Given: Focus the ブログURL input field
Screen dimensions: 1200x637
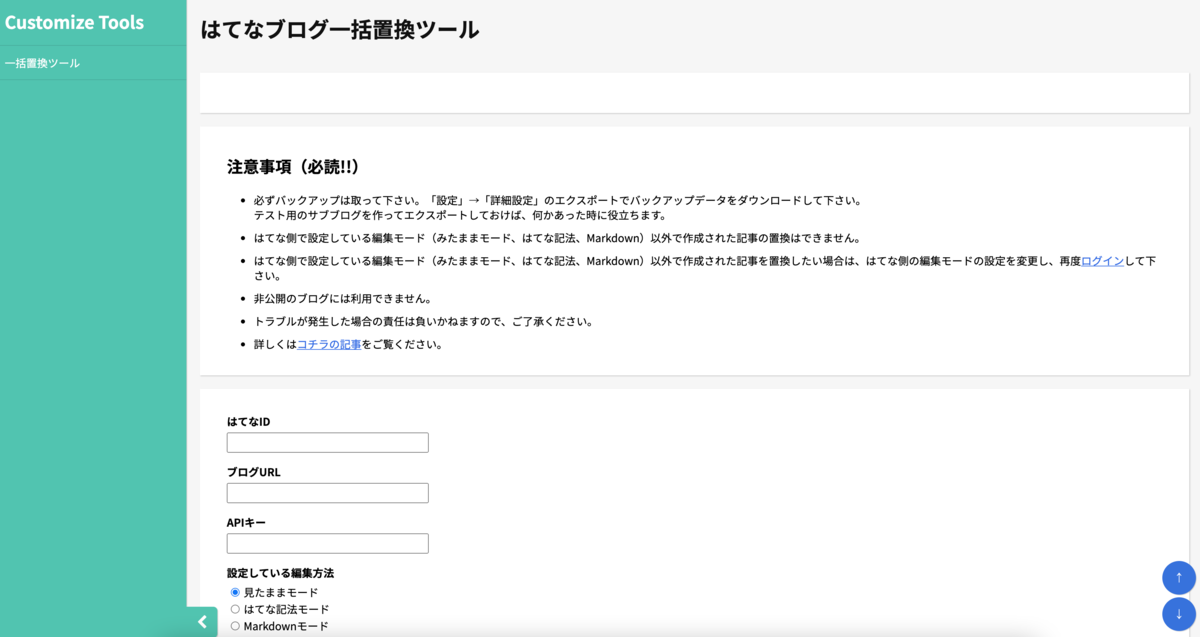Looking at the screenshot, I should 328,493.
